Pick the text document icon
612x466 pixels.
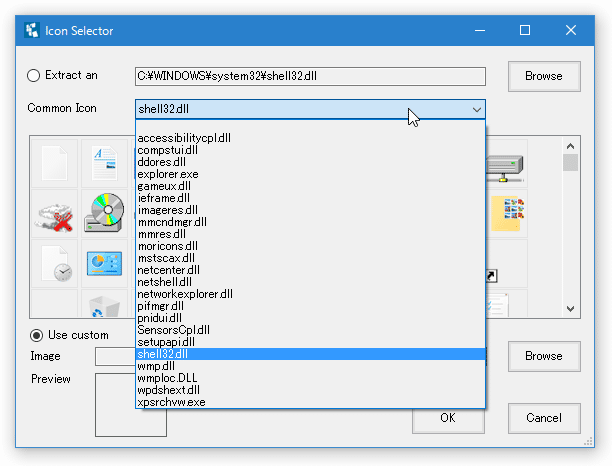point(105,163)
